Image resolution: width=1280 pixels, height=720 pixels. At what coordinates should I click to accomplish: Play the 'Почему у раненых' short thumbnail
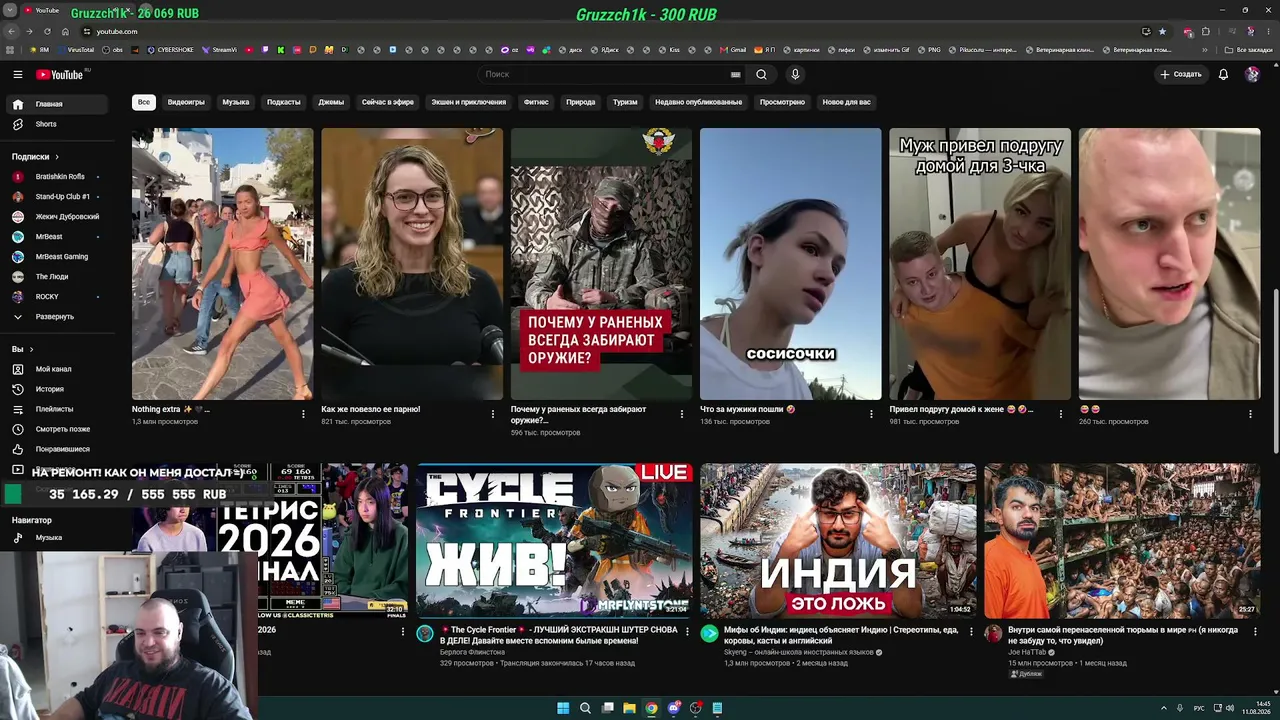[601, 264]
